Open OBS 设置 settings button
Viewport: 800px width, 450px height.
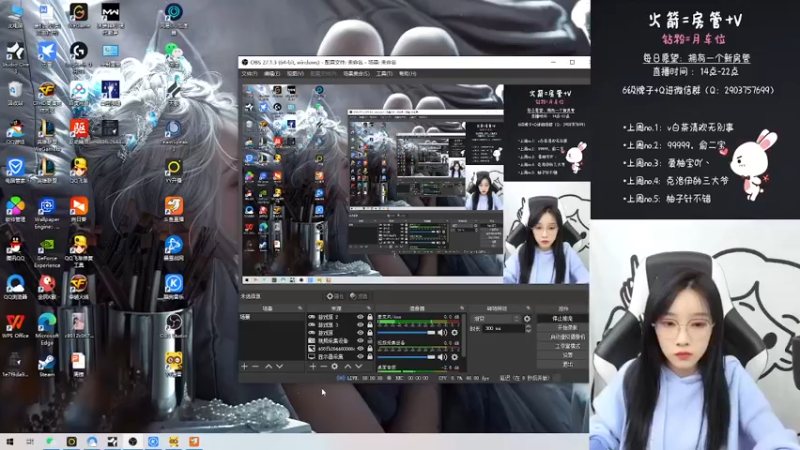click(x=563, y=355)
